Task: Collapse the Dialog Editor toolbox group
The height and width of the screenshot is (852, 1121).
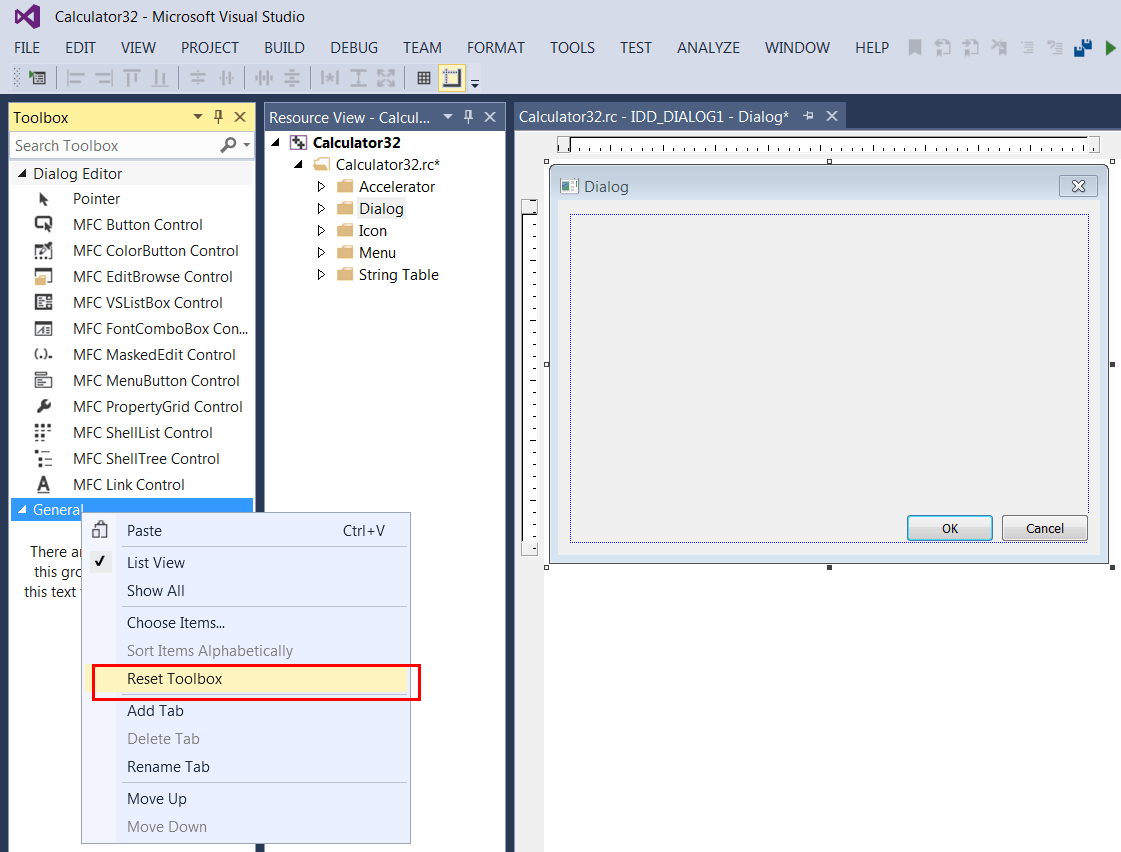Action: (22, 174)
